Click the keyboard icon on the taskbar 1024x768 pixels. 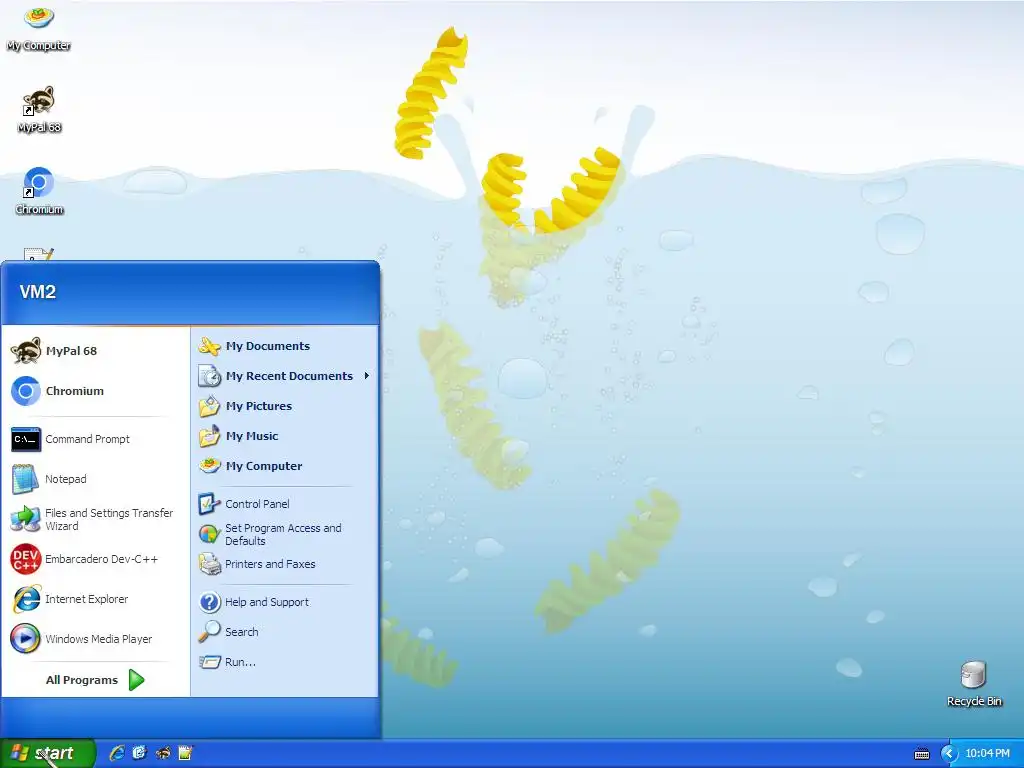pyautogui.click(x=921, y=754)
